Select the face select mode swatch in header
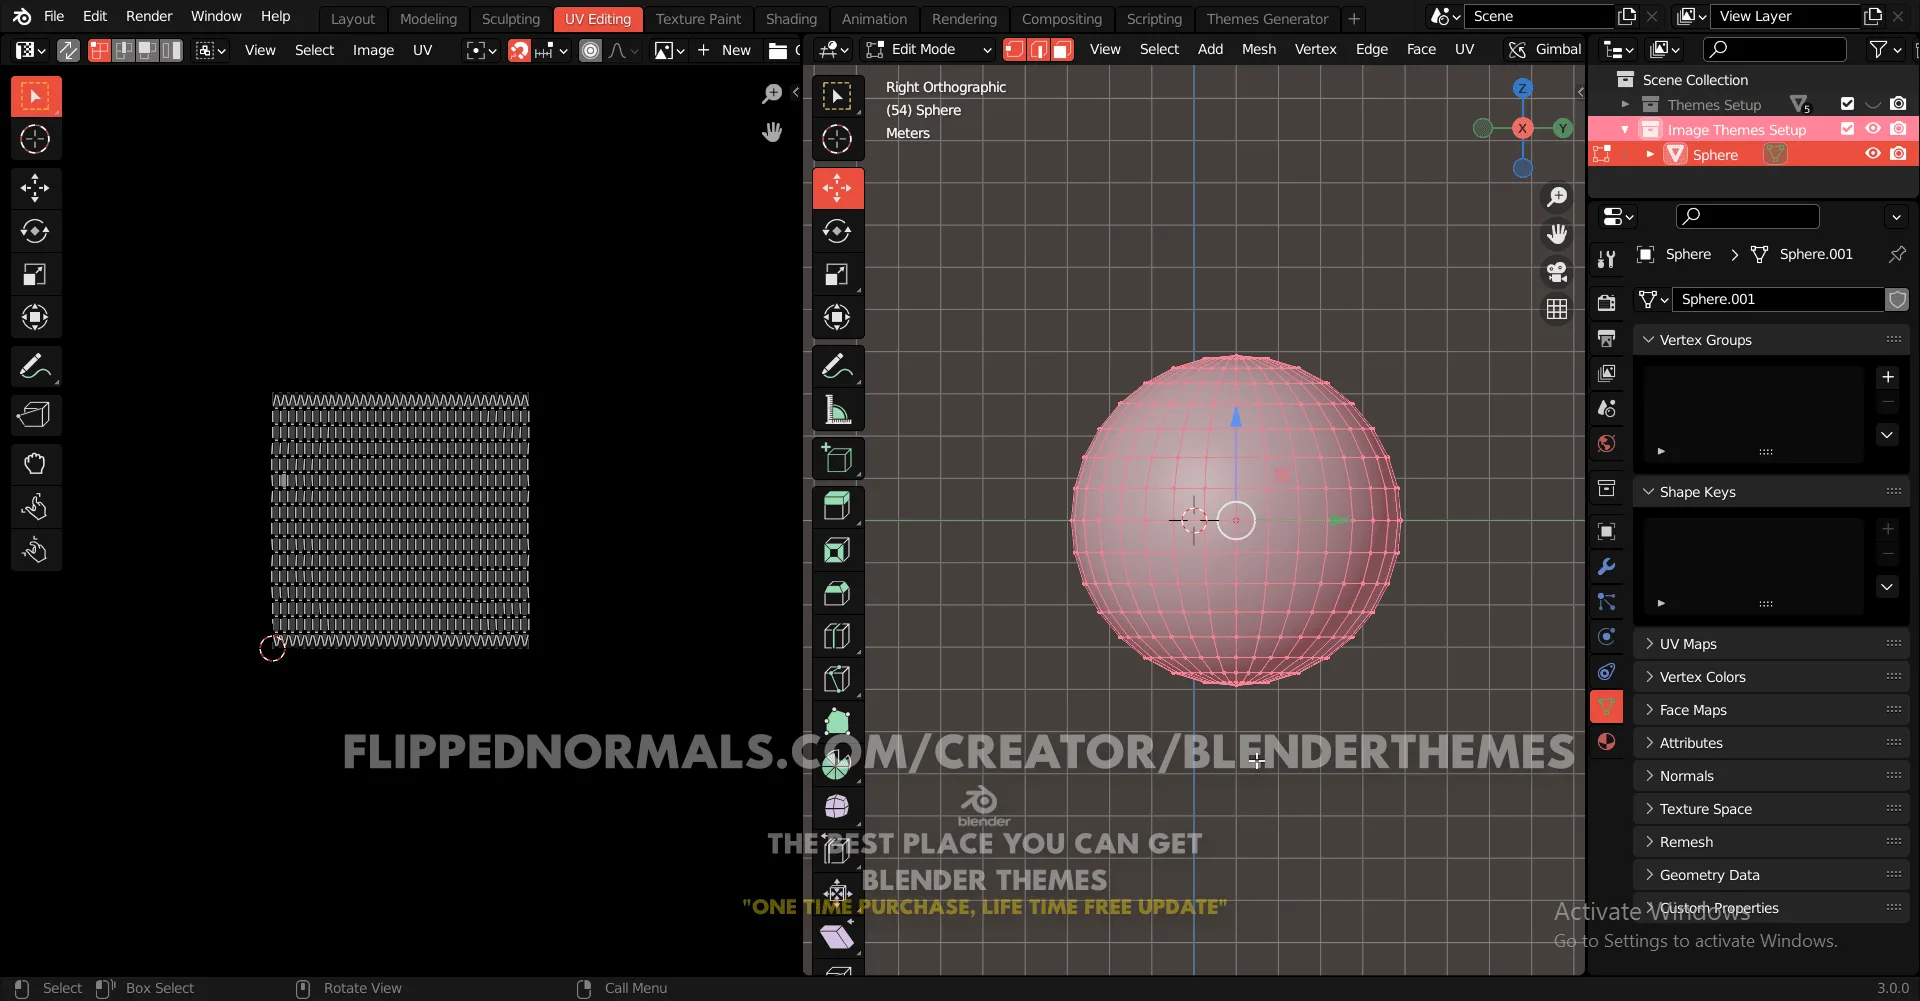This screenshot has height=1001, width=1920. coord(1062,49)
